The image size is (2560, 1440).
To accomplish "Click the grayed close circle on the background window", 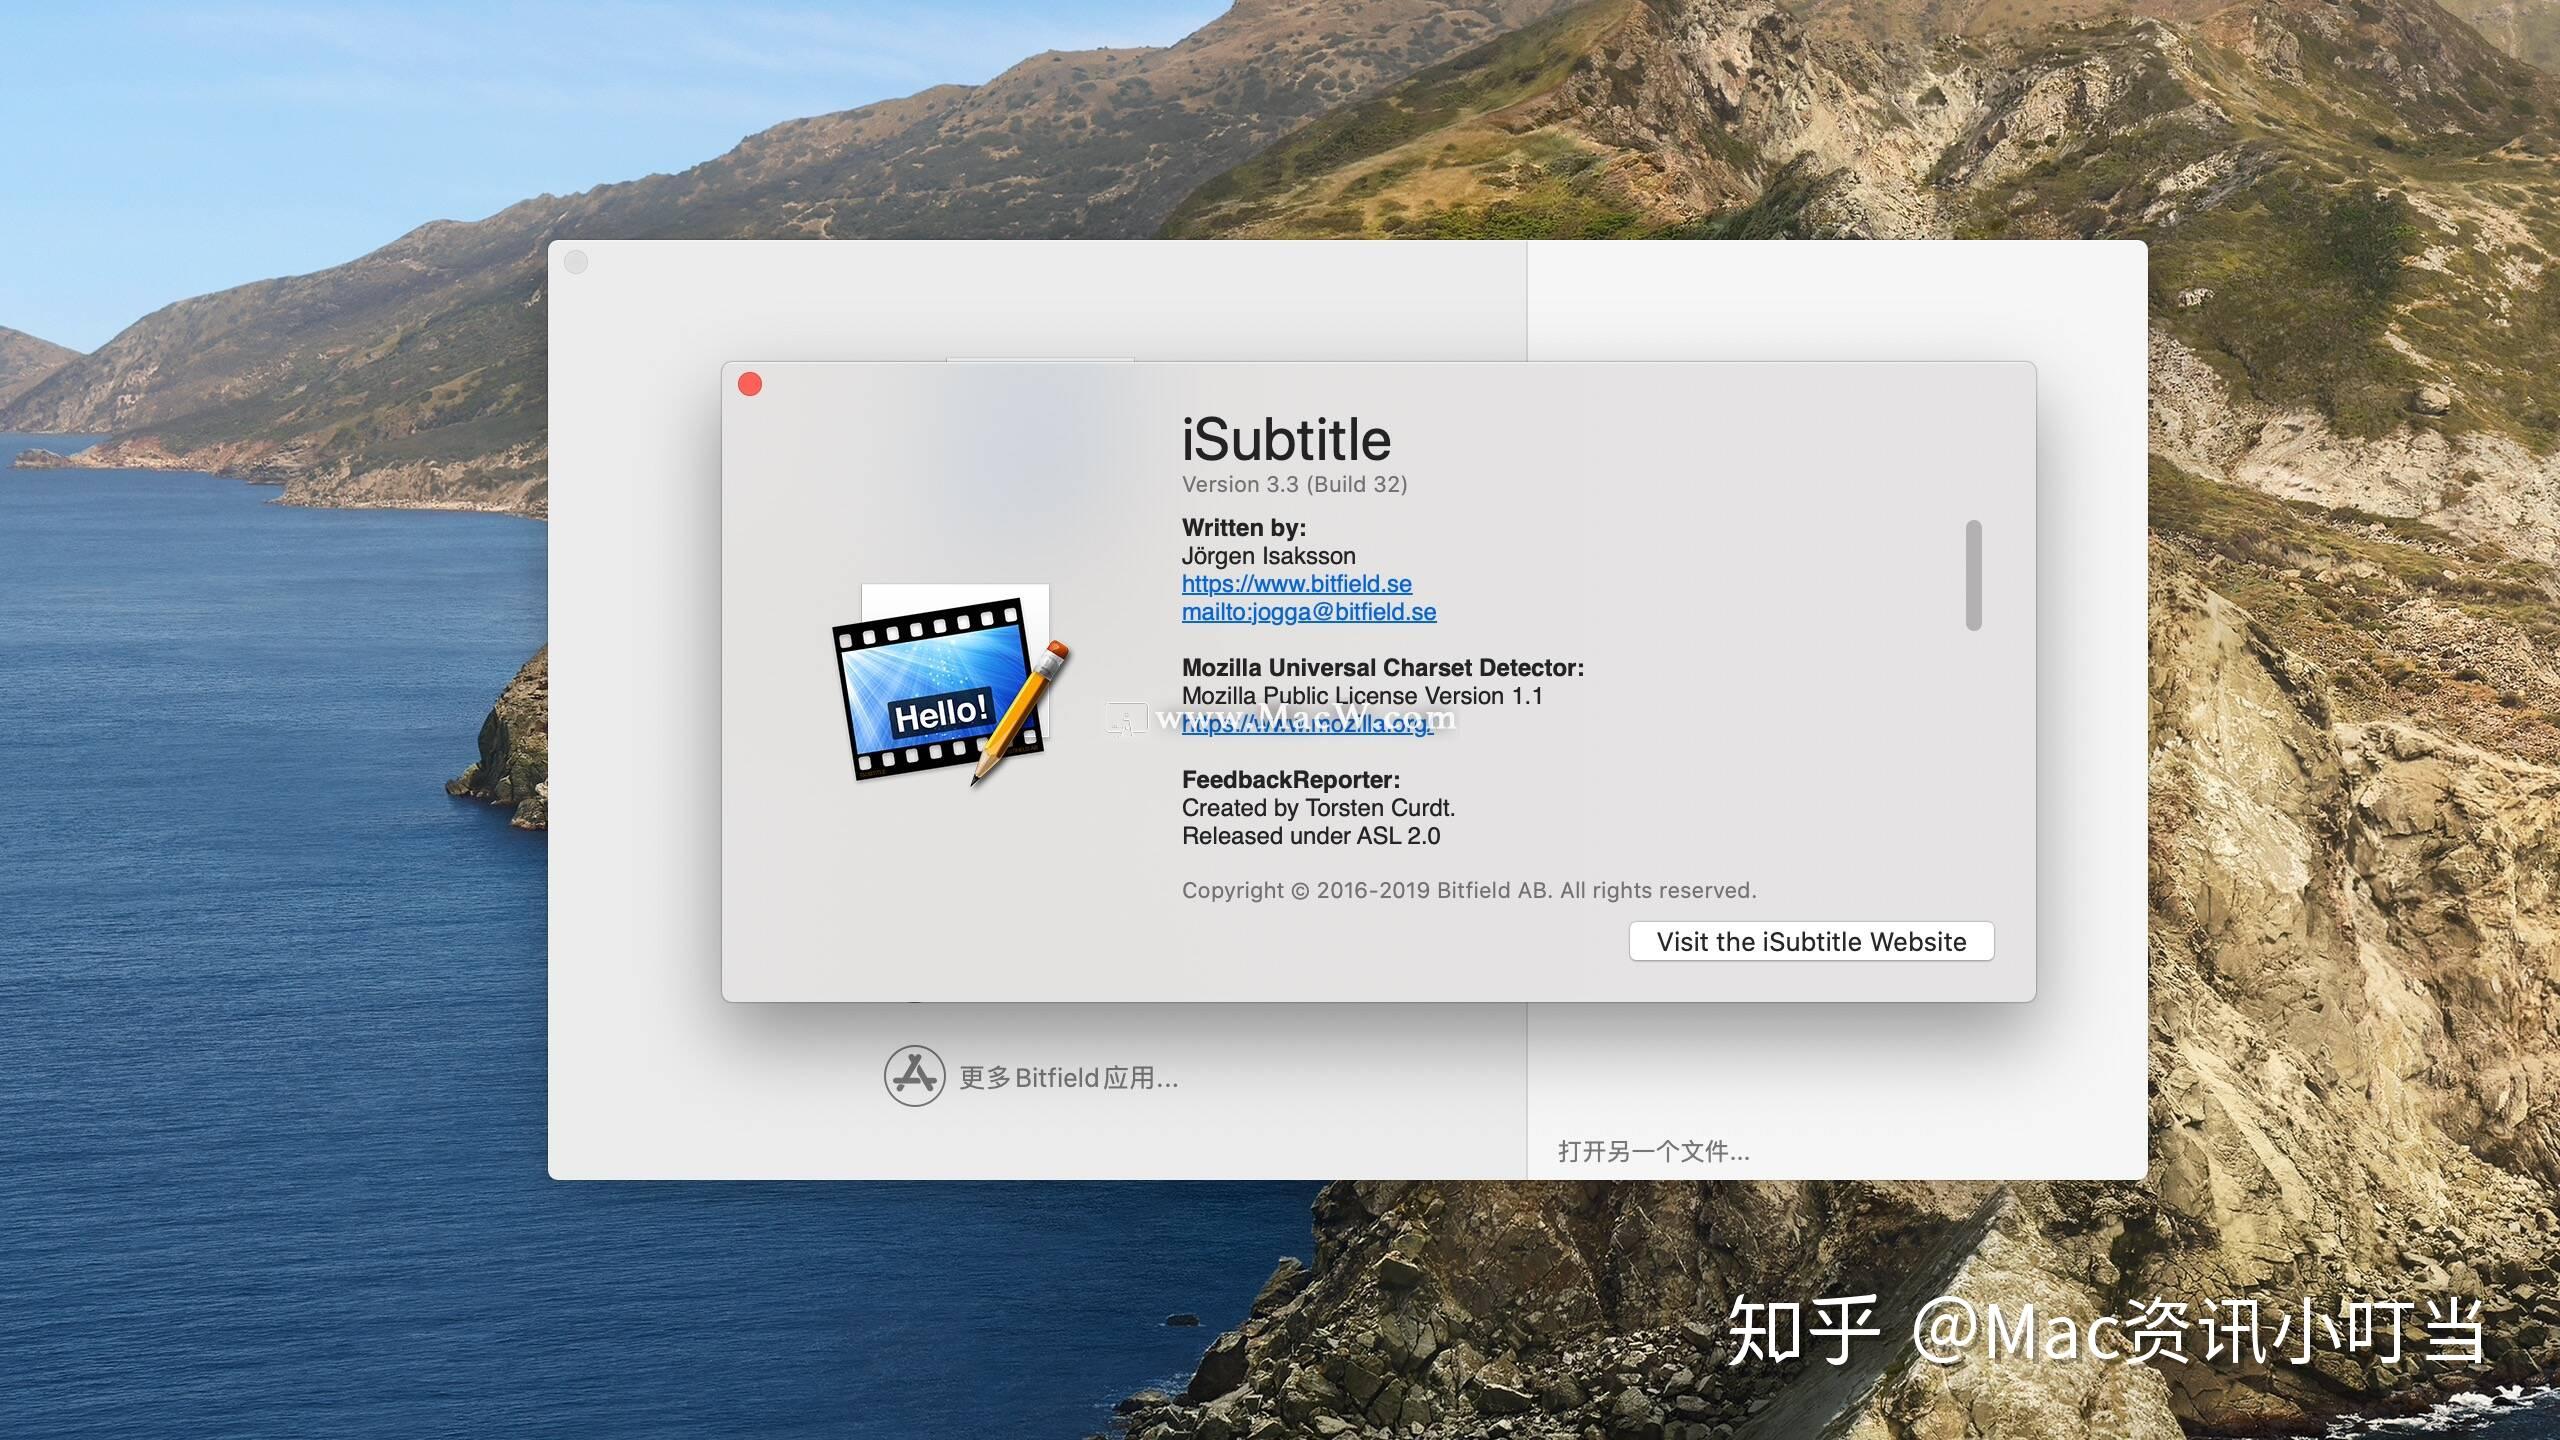I will (576, 262).
